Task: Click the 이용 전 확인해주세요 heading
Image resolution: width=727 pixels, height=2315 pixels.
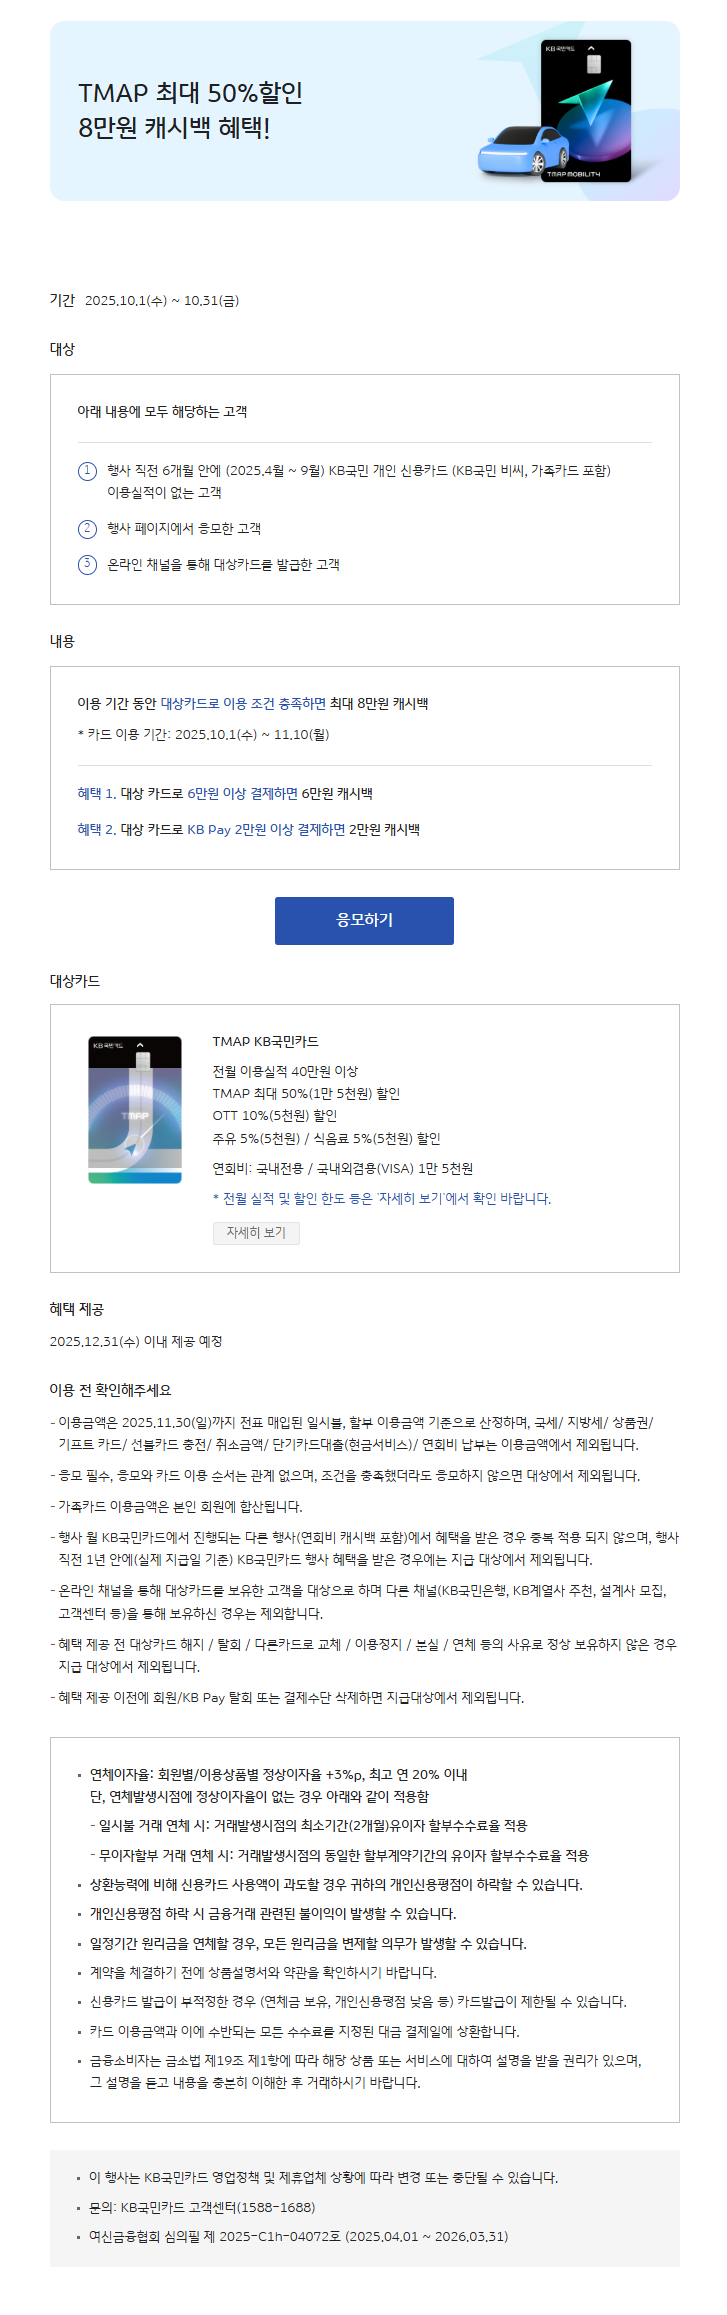Action: [110, 1390]
